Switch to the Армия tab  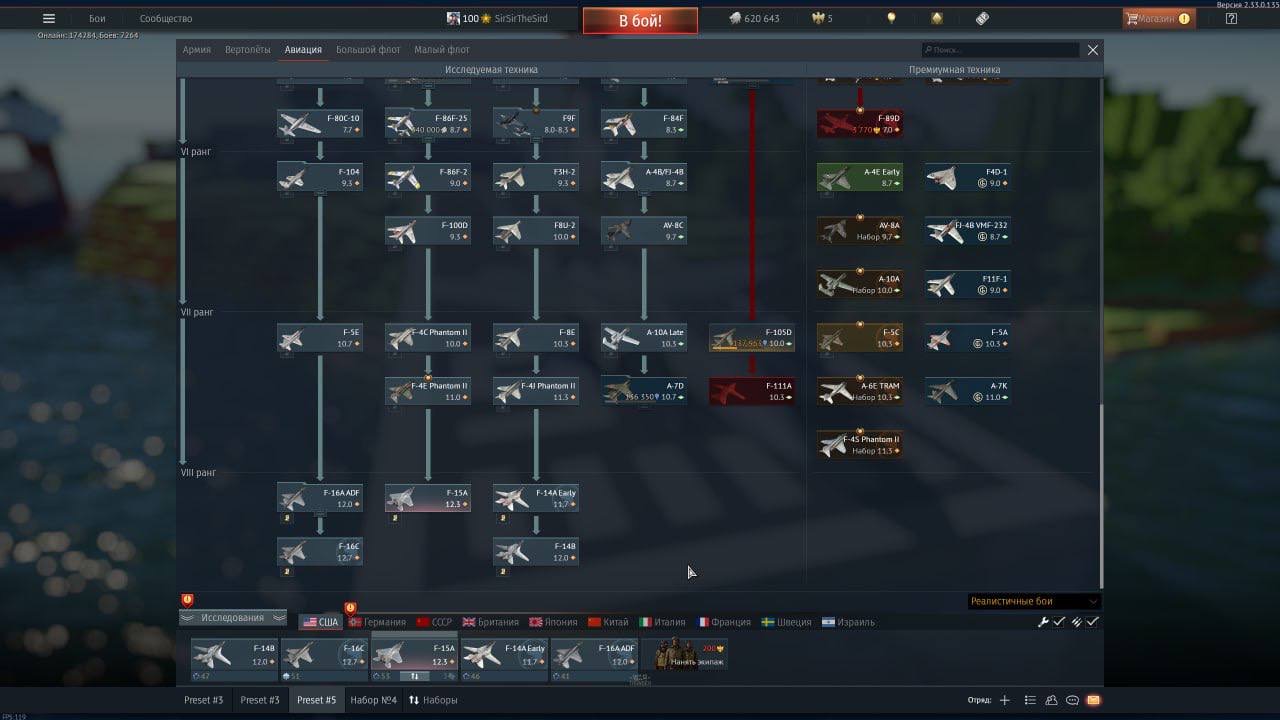coord(197,50)
